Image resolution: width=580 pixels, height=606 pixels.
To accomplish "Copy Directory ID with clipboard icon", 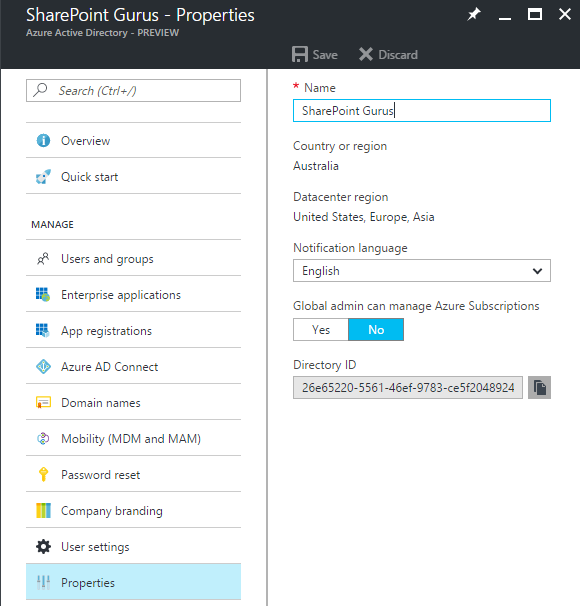I will (x=539, y=387).
